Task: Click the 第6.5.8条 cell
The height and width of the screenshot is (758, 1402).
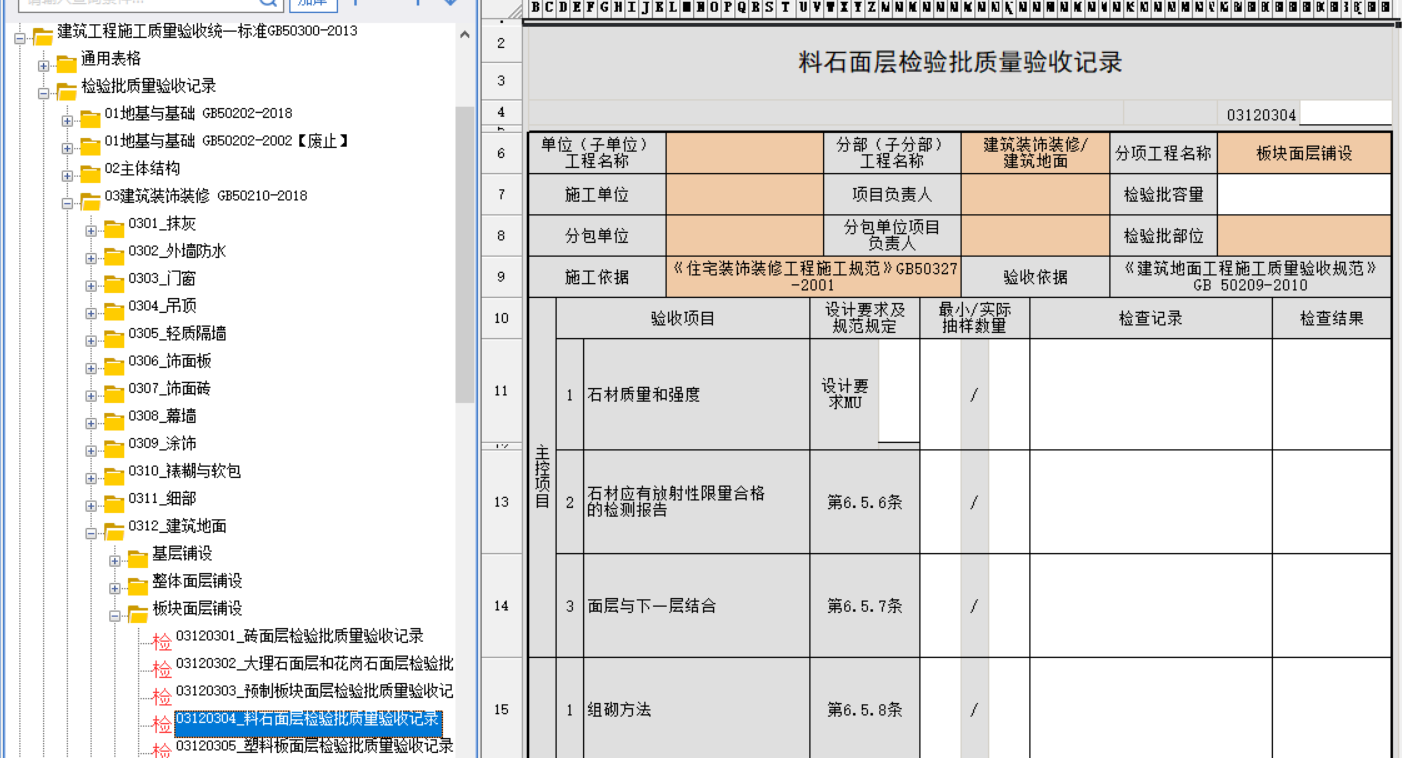Action: pos(865,710)
